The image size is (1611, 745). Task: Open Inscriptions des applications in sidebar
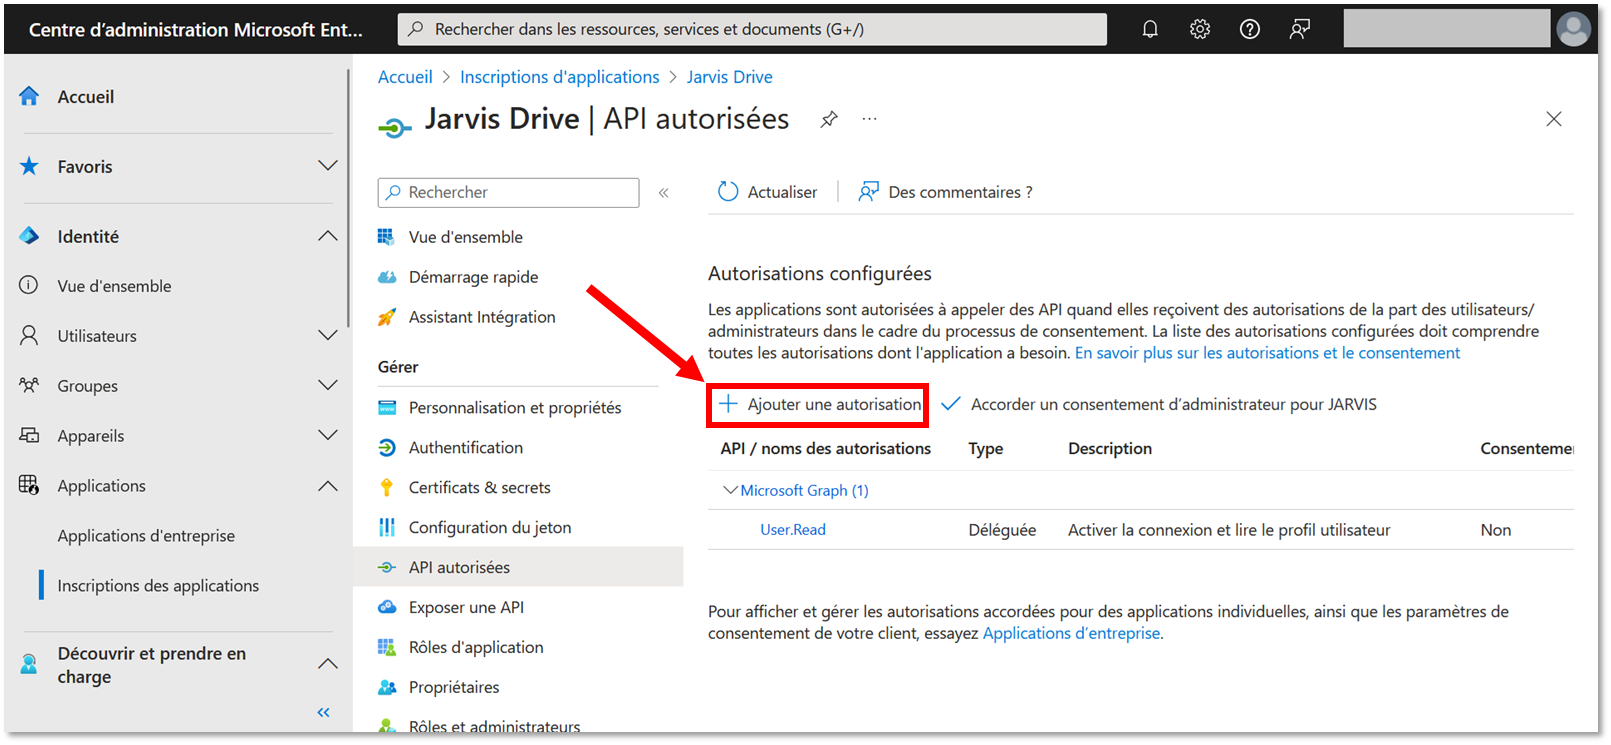pos(158,586)
